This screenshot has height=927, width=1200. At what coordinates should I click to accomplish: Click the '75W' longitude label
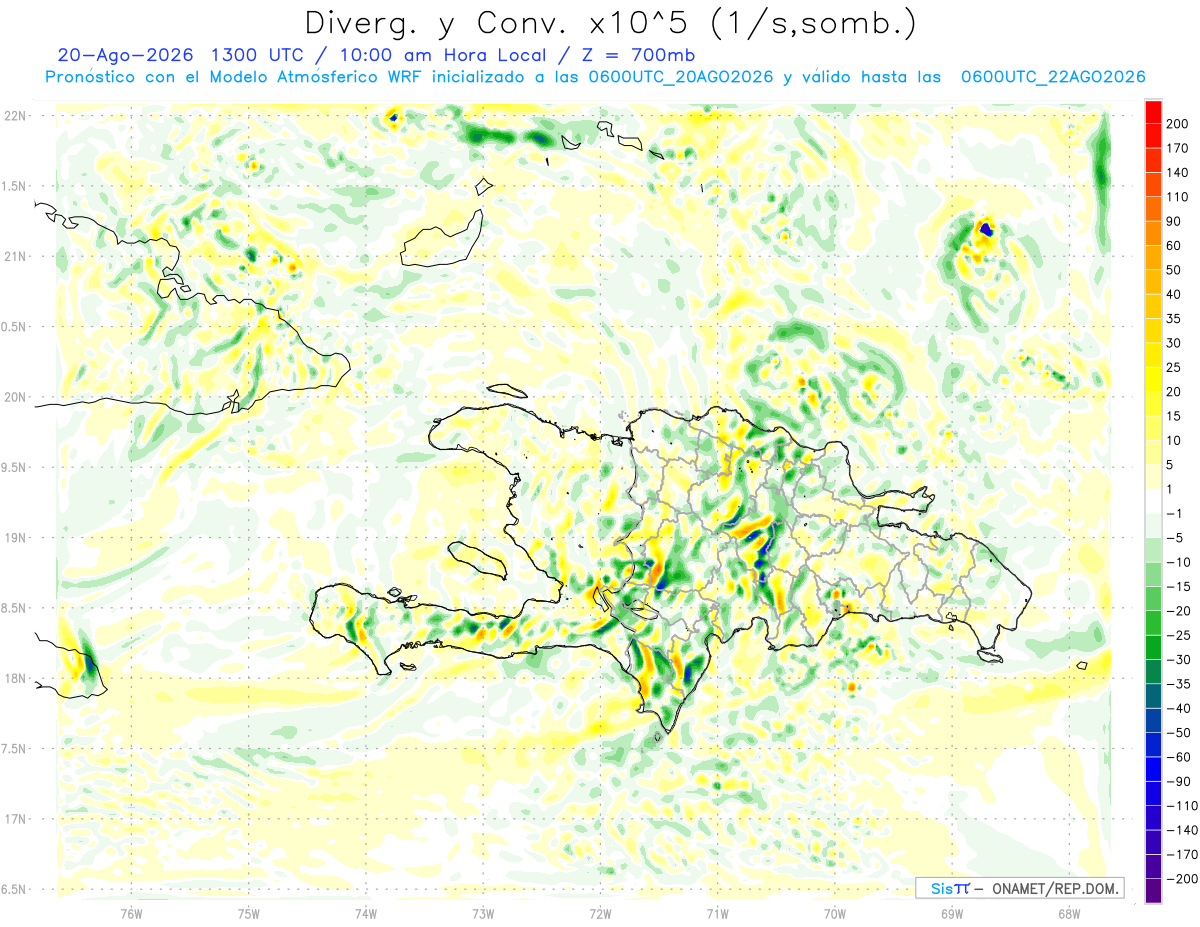[249, 913]
